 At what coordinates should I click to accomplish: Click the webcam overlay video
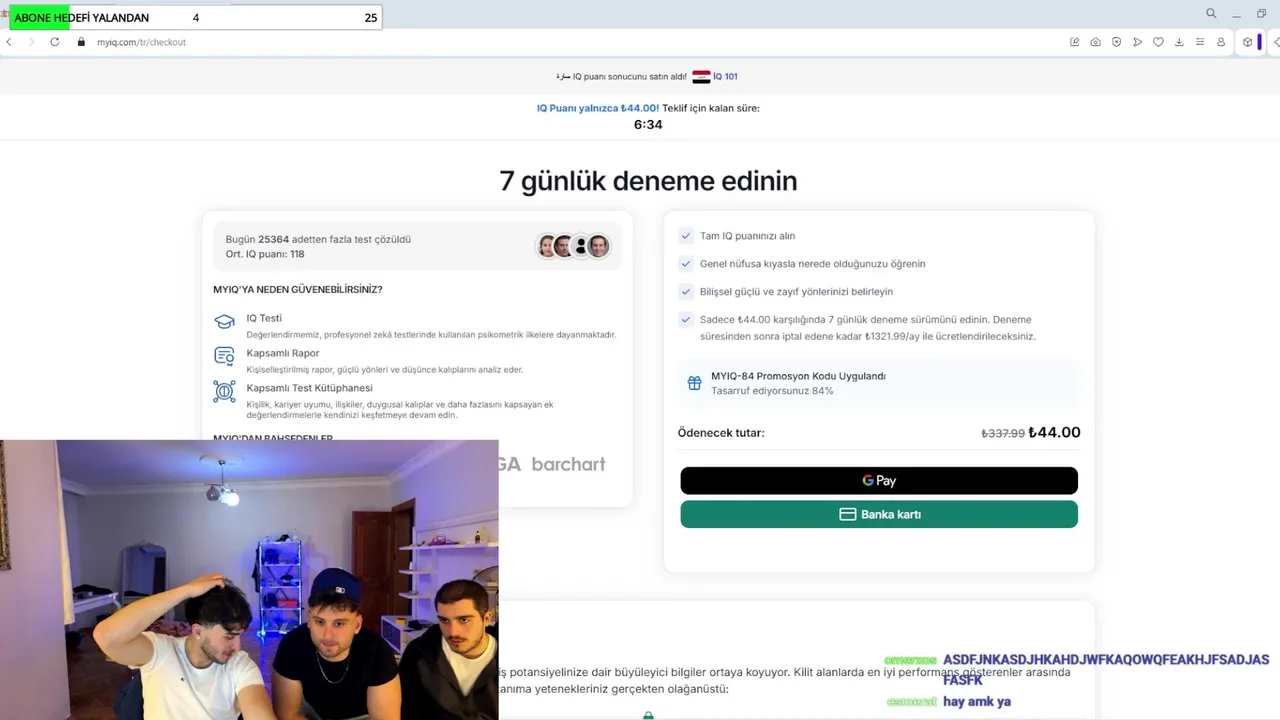click(x=249, y=580)
